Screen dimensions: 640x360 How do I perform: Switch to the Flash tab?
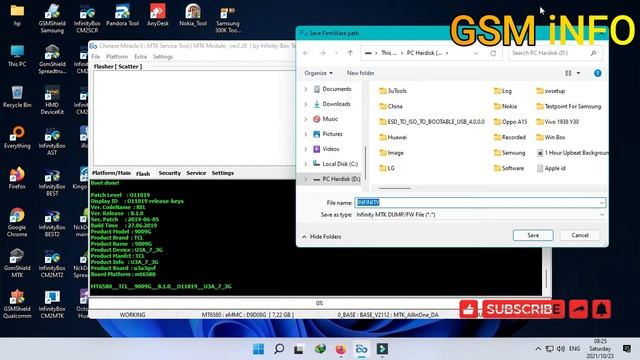[143, 173]
